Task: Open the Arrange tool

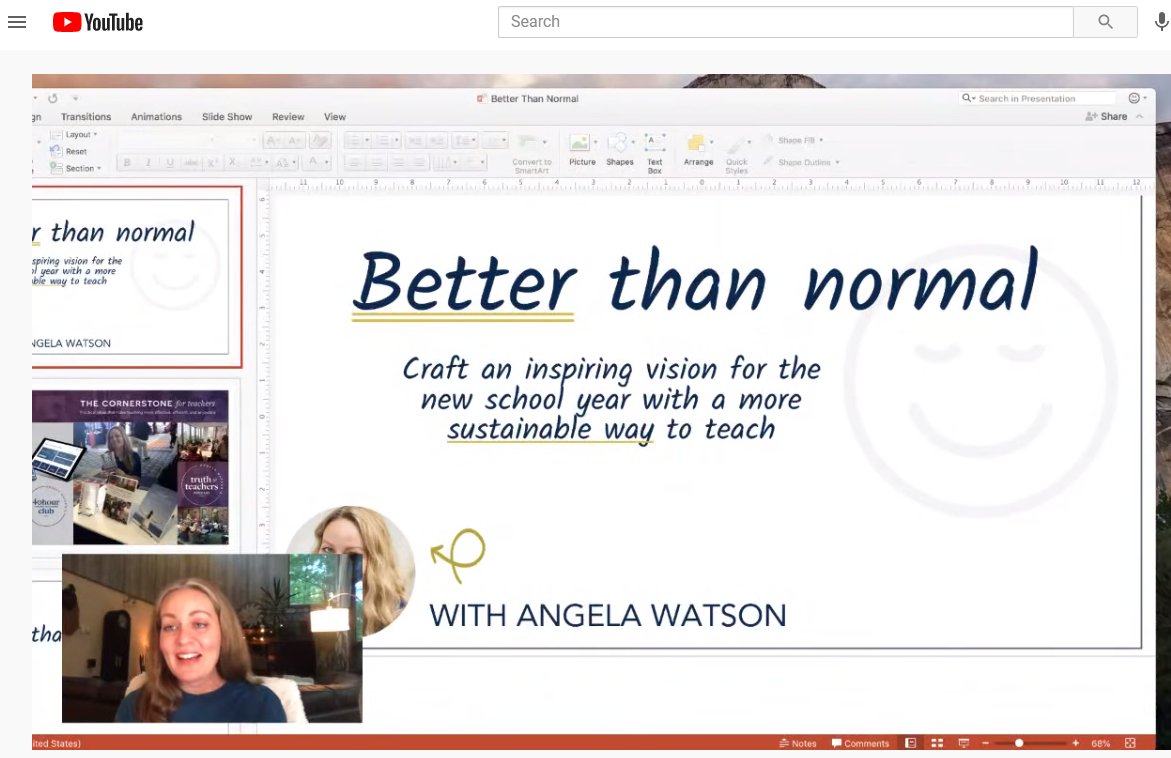Action: [x=698, y=150]
